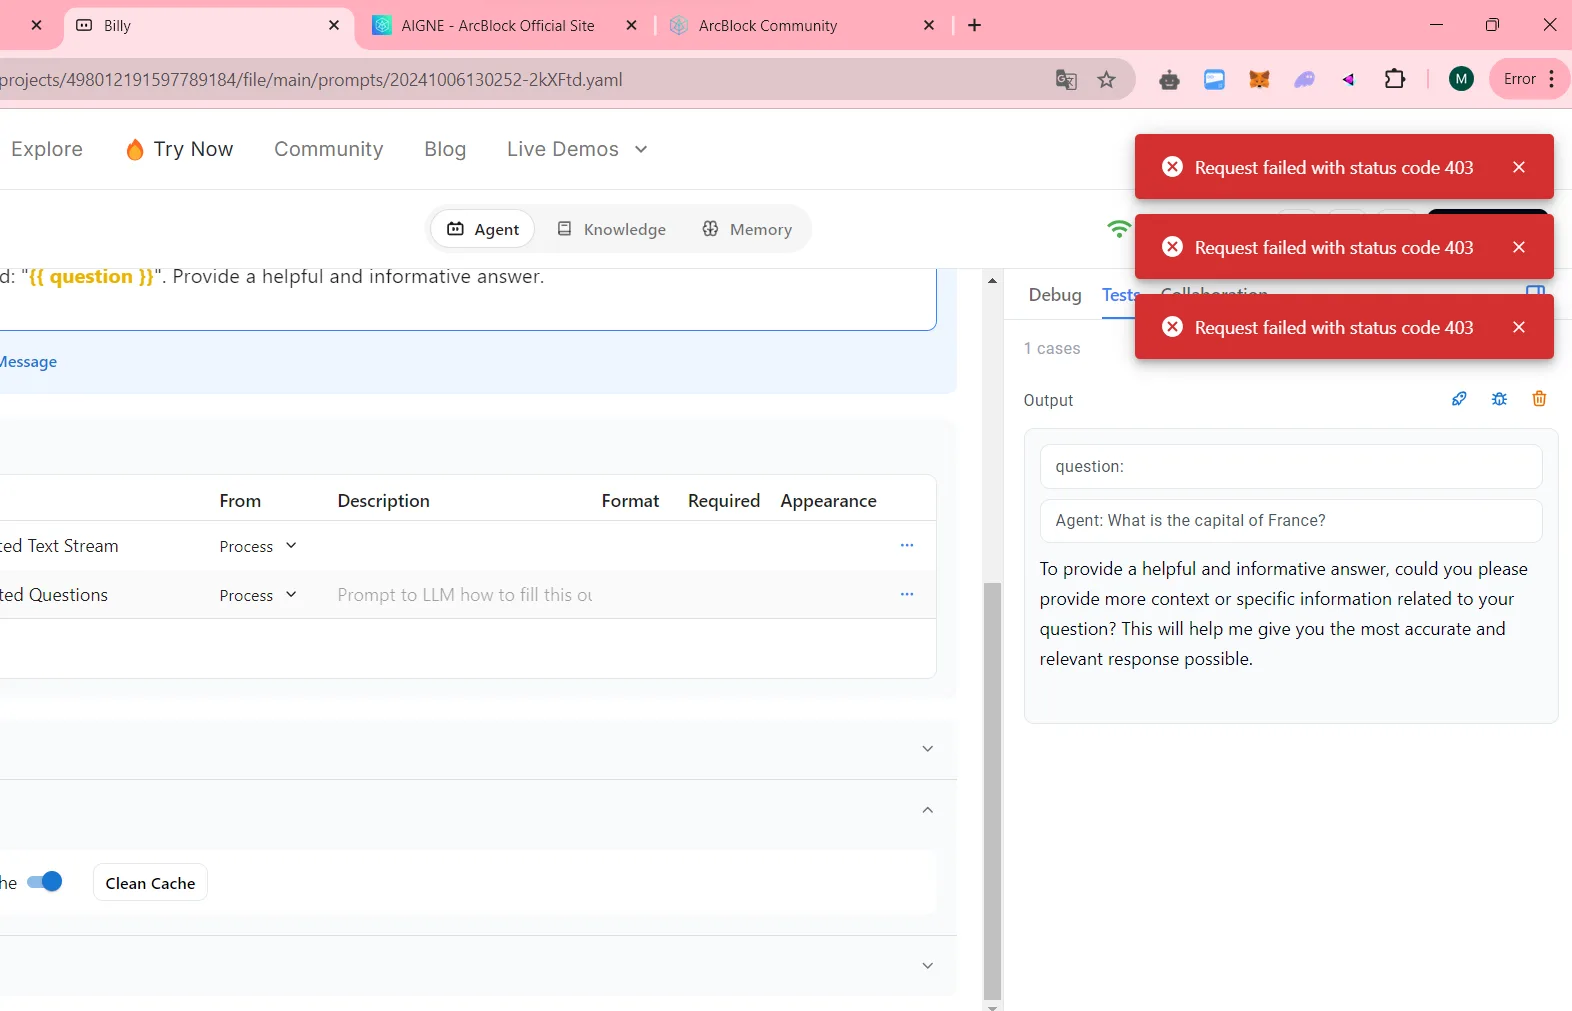Click the Clean Cache button
The width and height of the screenshot is (1572, 1011).
(150, 883)
